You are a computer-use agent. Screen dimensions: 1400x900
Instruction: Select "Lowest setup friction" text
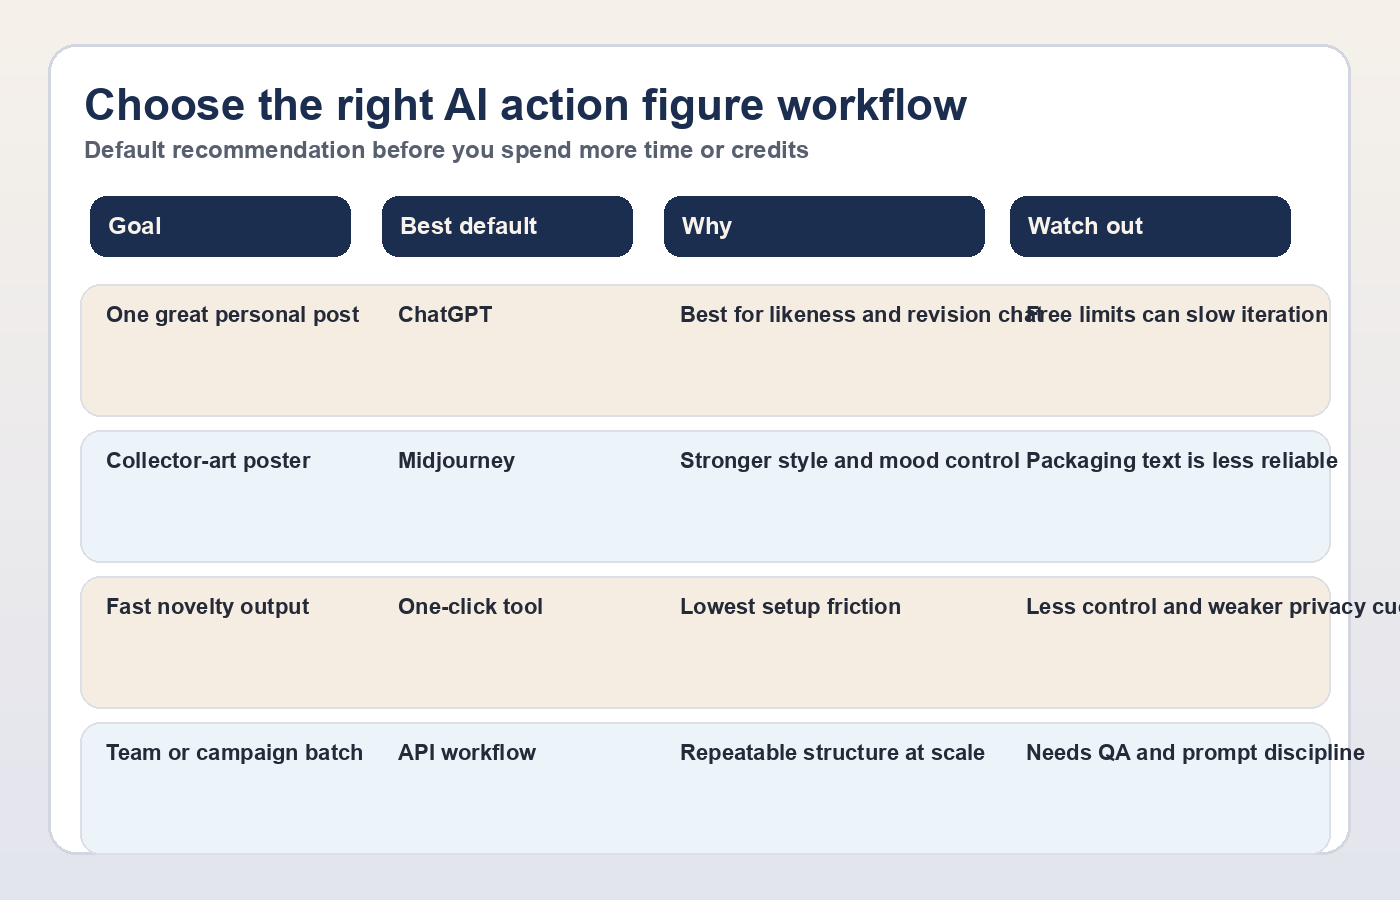tap(790, 607)
